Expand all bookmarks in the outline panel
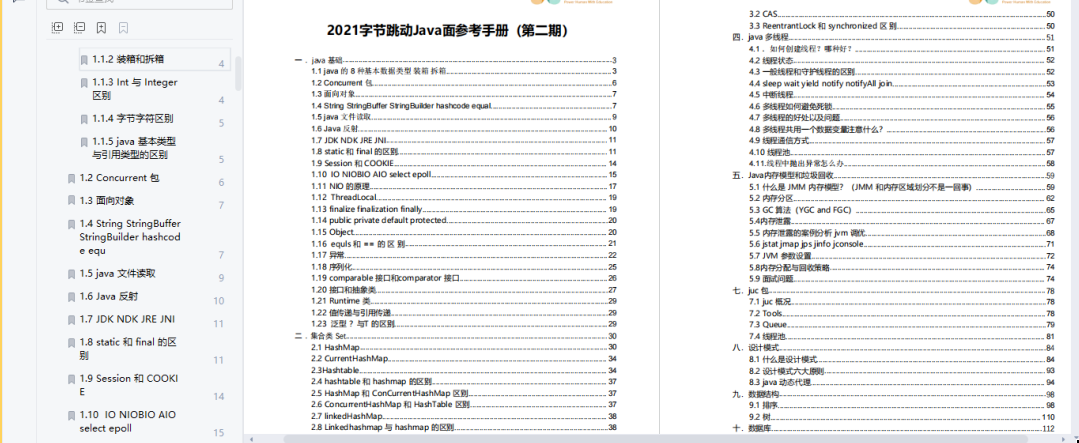The width and height of the screenshot is (1079, 443). (58, 28)
